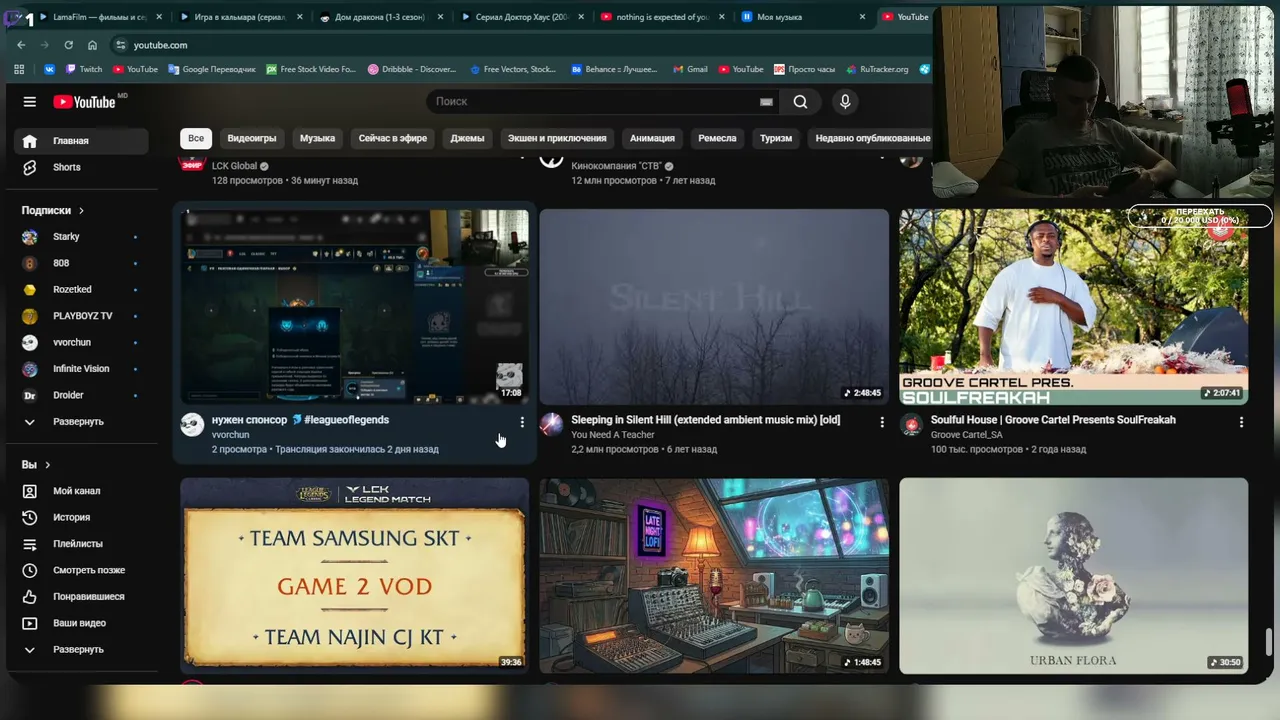
Task: Open the browser apps grid icon
Action: [19, 69]
